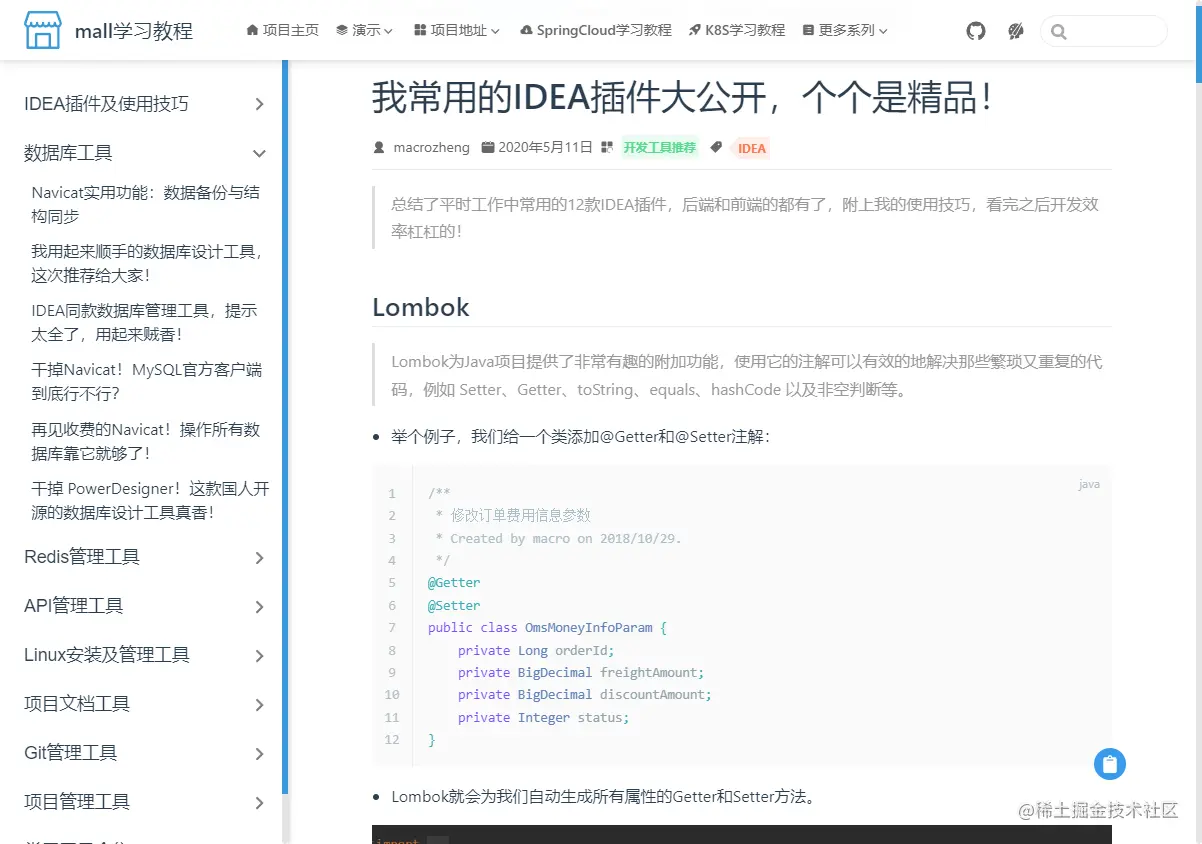Open 再见收费的Navicat article link
This screenshot has width=1202, height=844.
146,441
